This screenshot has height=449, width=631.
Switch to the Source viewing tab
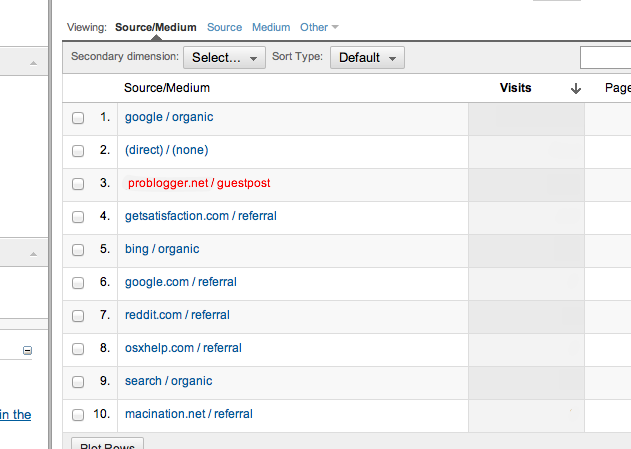[x=224, y=27]
